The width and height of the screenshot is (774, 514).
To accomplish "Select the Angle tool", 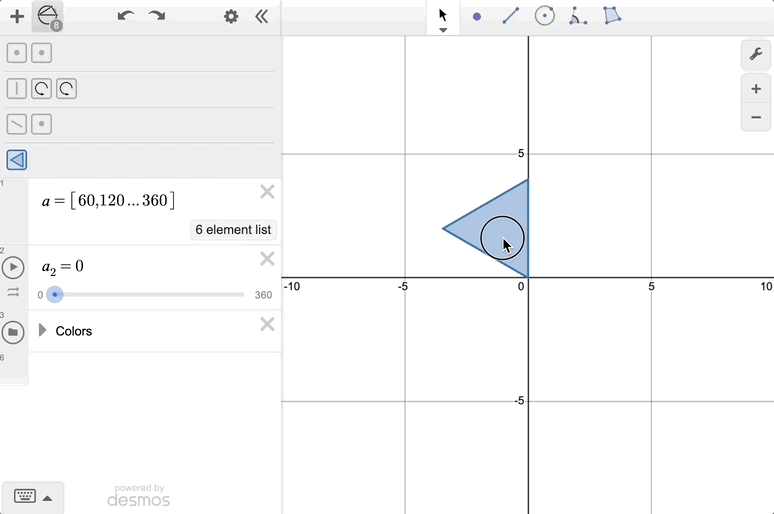I will (578, 16).
